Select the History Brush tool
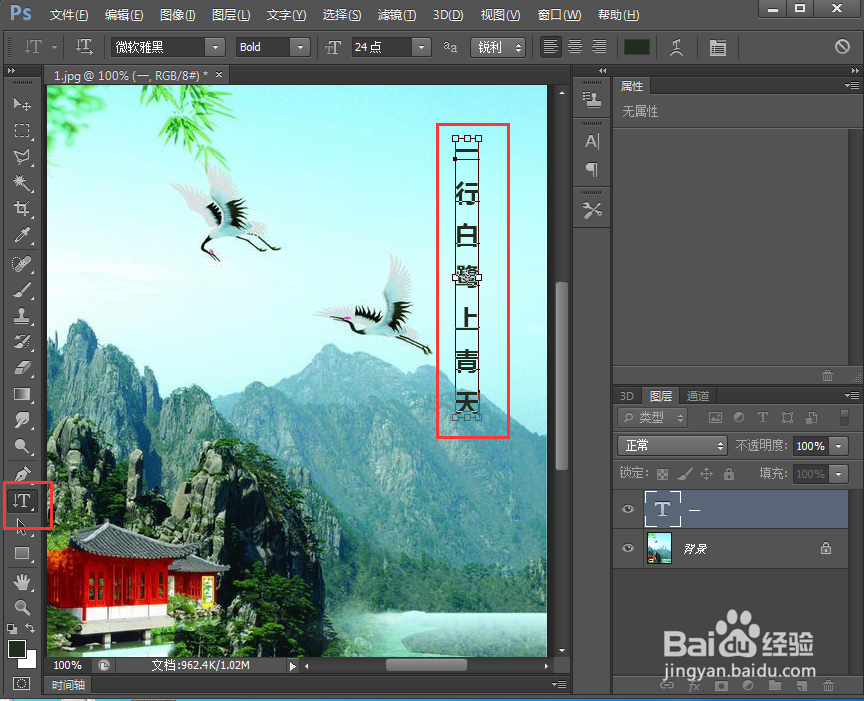Image resolution: width=864 pixels, height=701 pixels. [x=22, y=342]
